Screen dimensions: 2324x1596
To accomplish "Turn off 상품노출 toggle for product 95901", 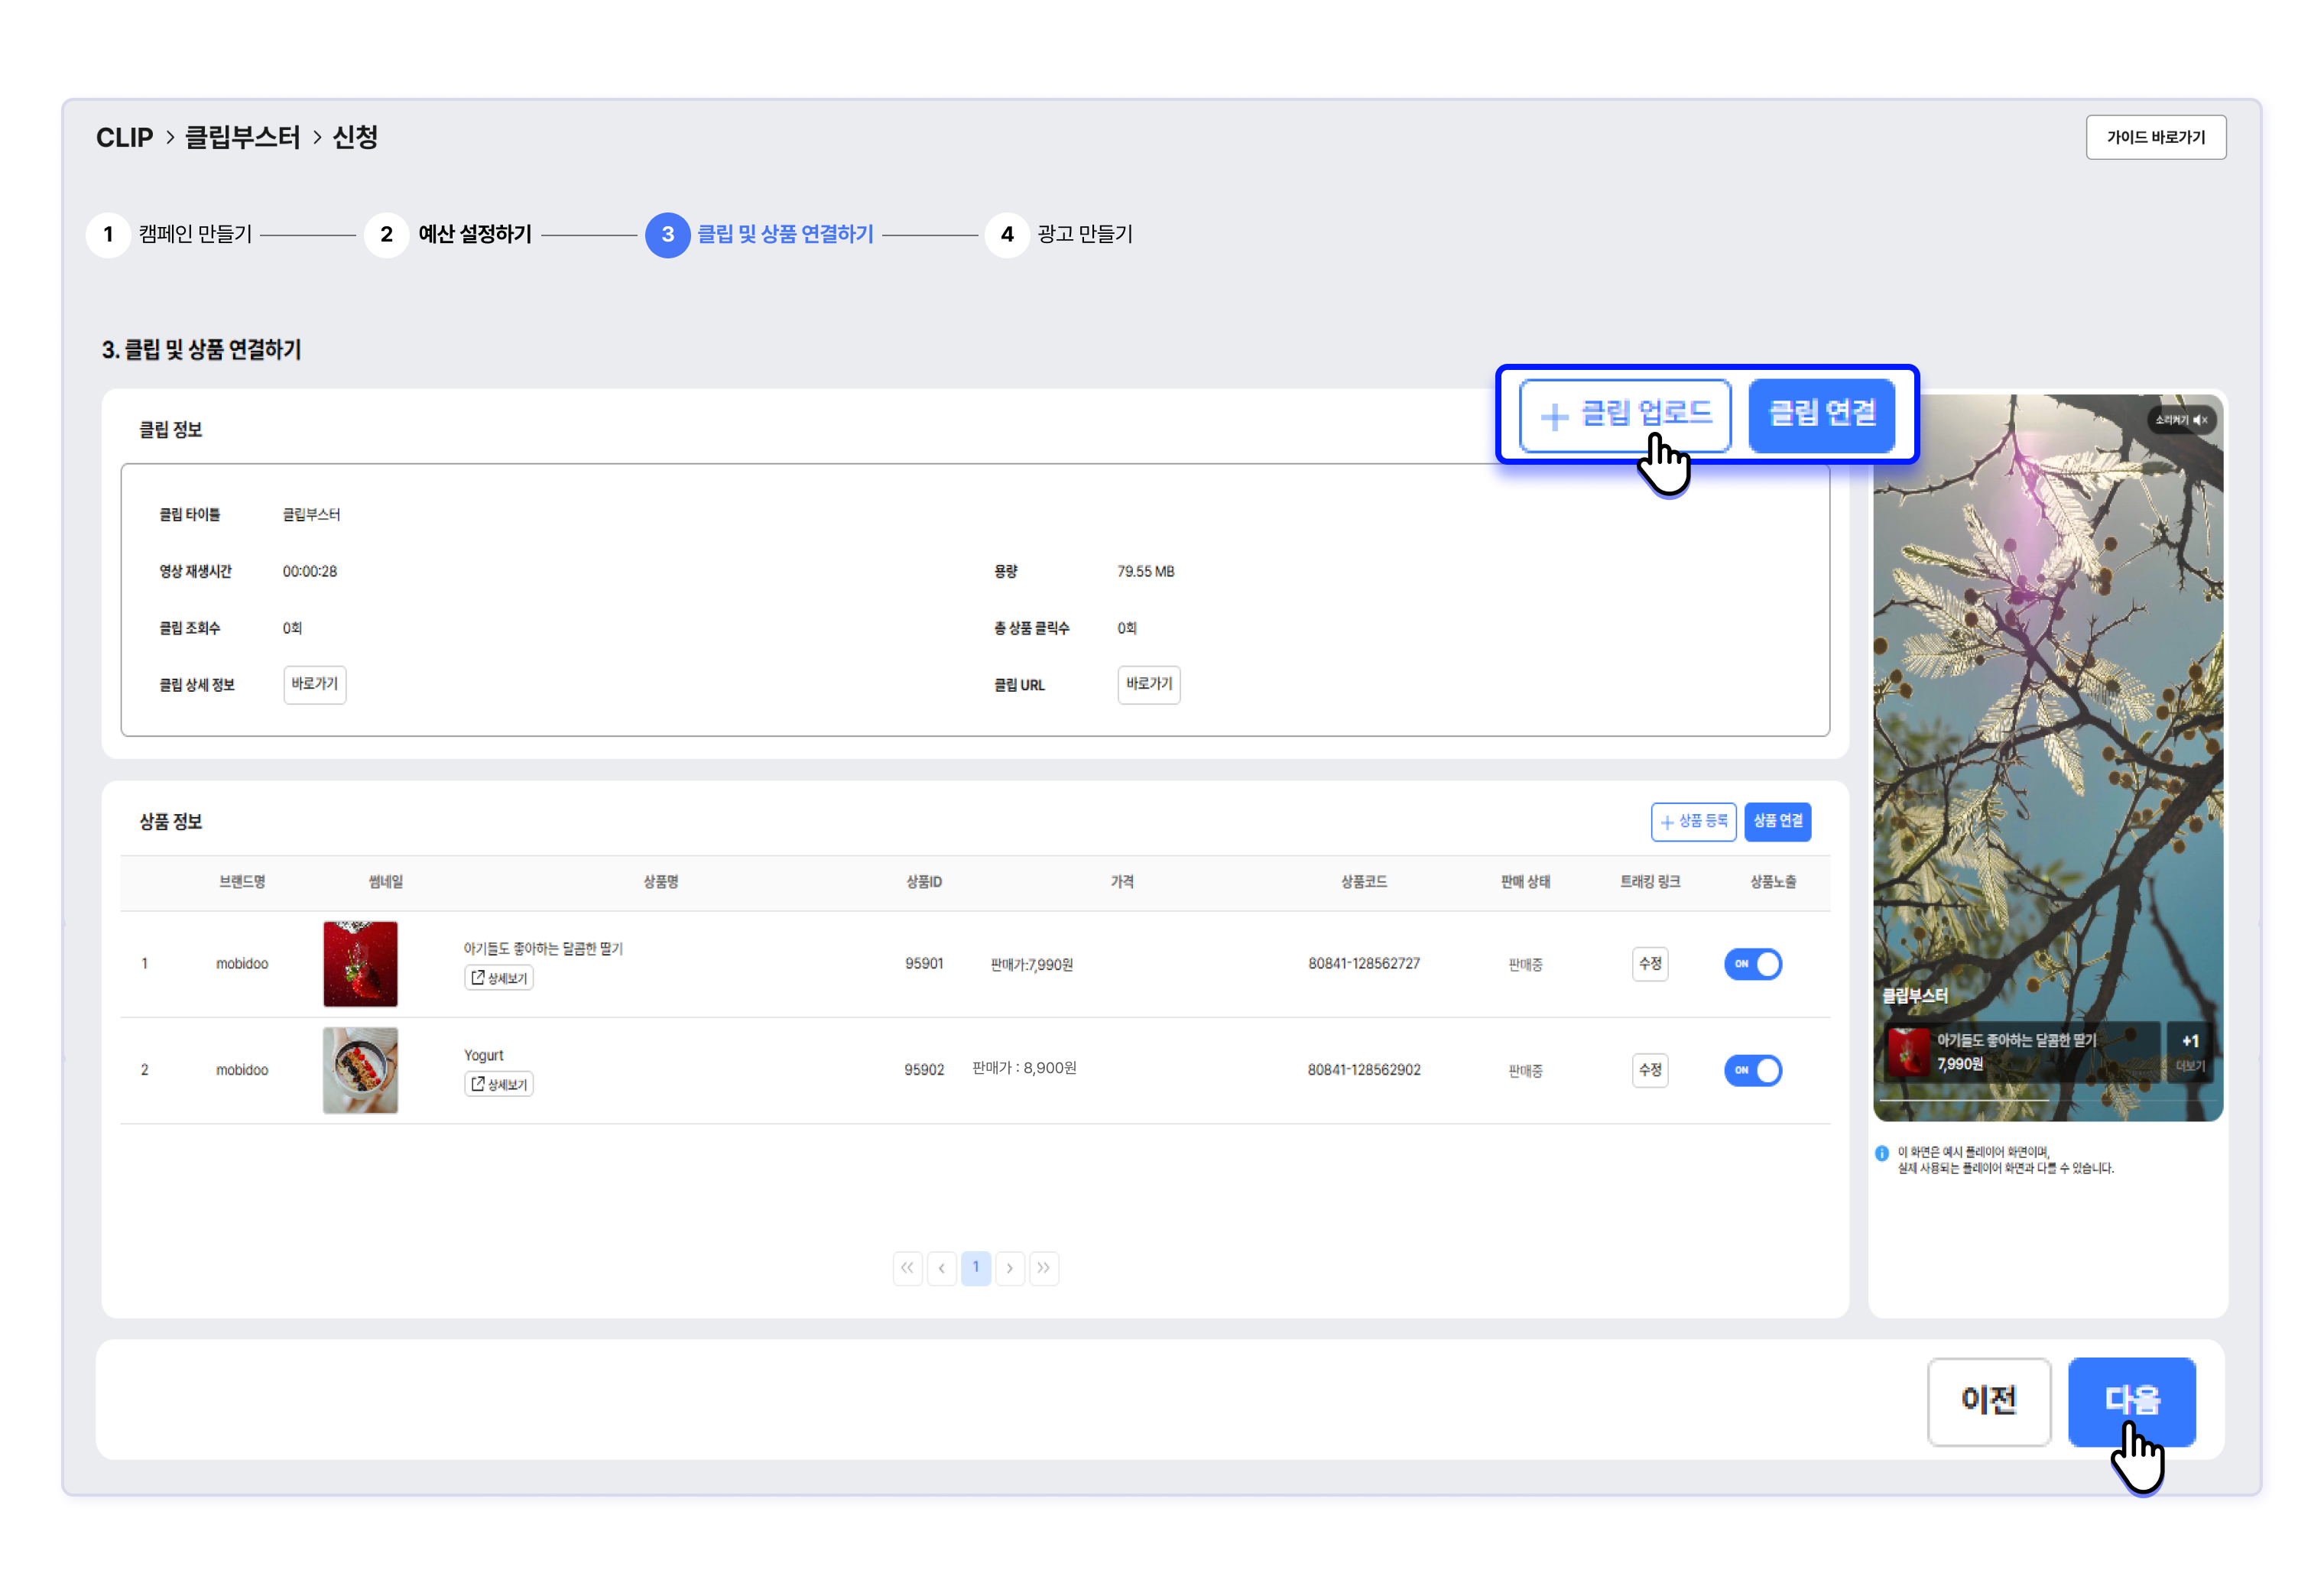I will point(1752,964).
